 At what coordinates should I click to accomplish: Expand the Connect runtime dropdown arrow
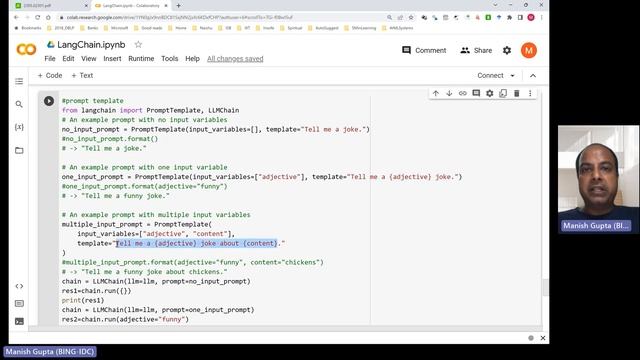pyautogui.click(x=512, y=76)
